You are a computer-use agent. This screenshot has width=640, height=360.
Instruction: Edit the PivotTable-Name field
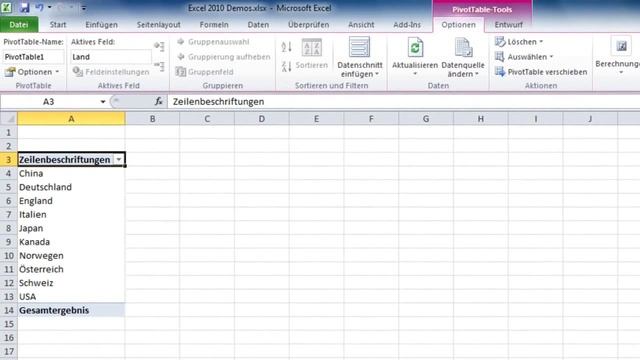[33, 57]
